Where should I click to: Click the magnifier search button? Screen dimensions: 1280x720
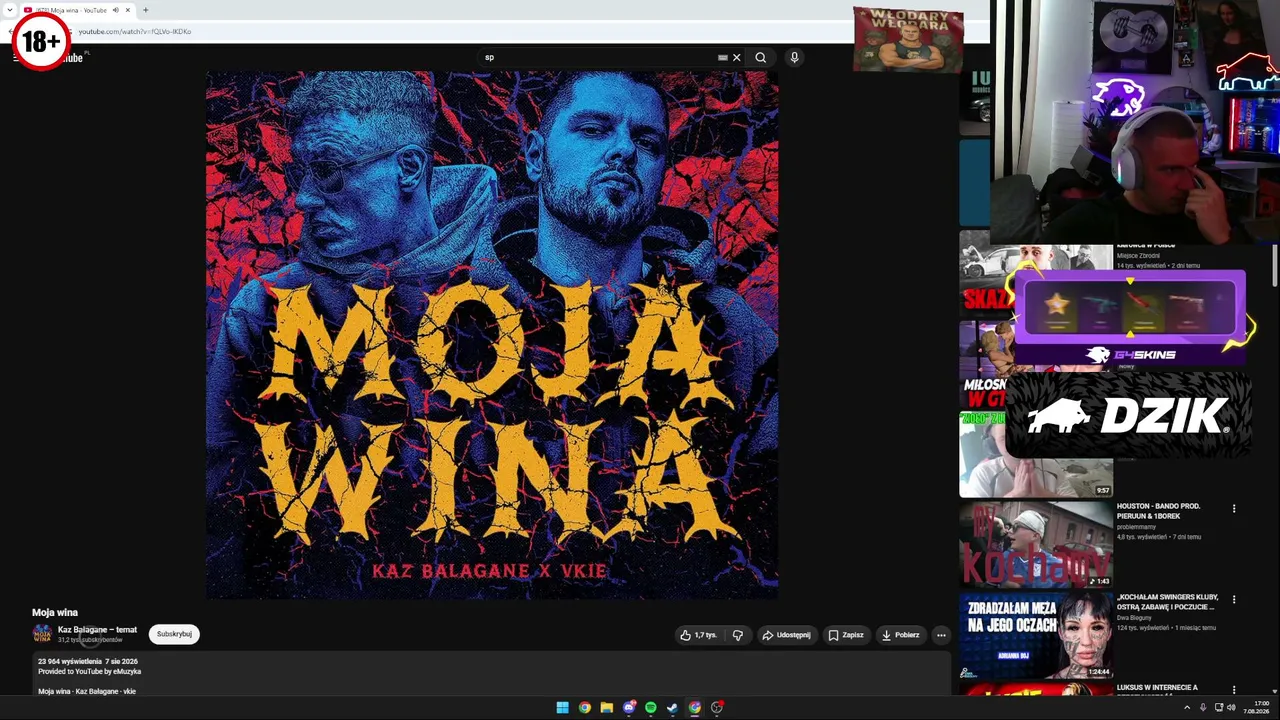[x=761, y=57]
